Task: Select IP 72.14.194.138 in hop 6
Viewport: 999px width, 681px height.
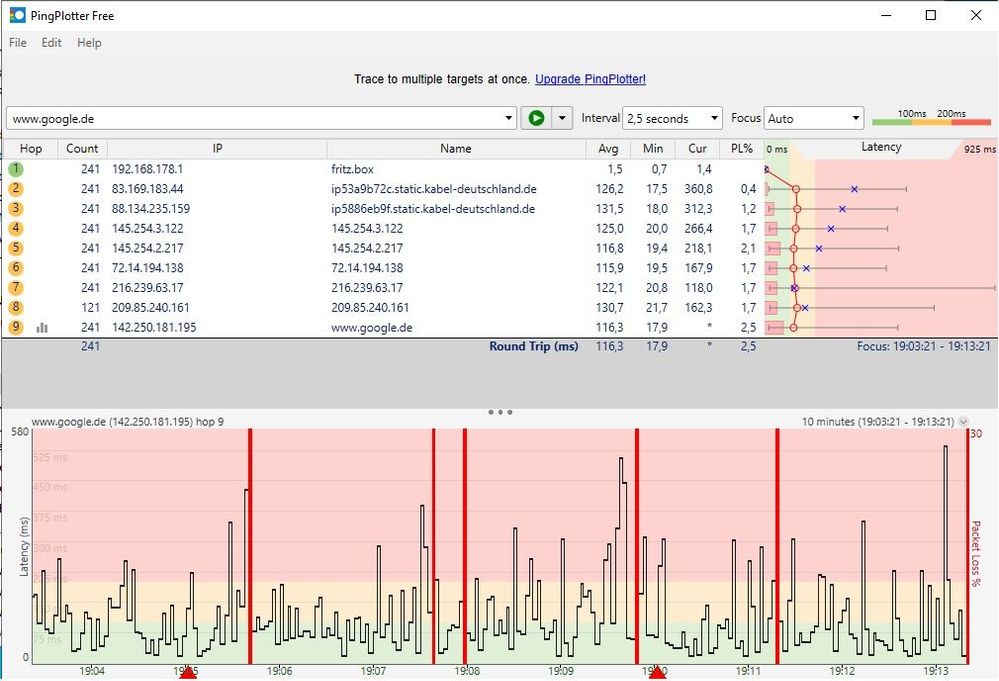Action: (148, 268)
